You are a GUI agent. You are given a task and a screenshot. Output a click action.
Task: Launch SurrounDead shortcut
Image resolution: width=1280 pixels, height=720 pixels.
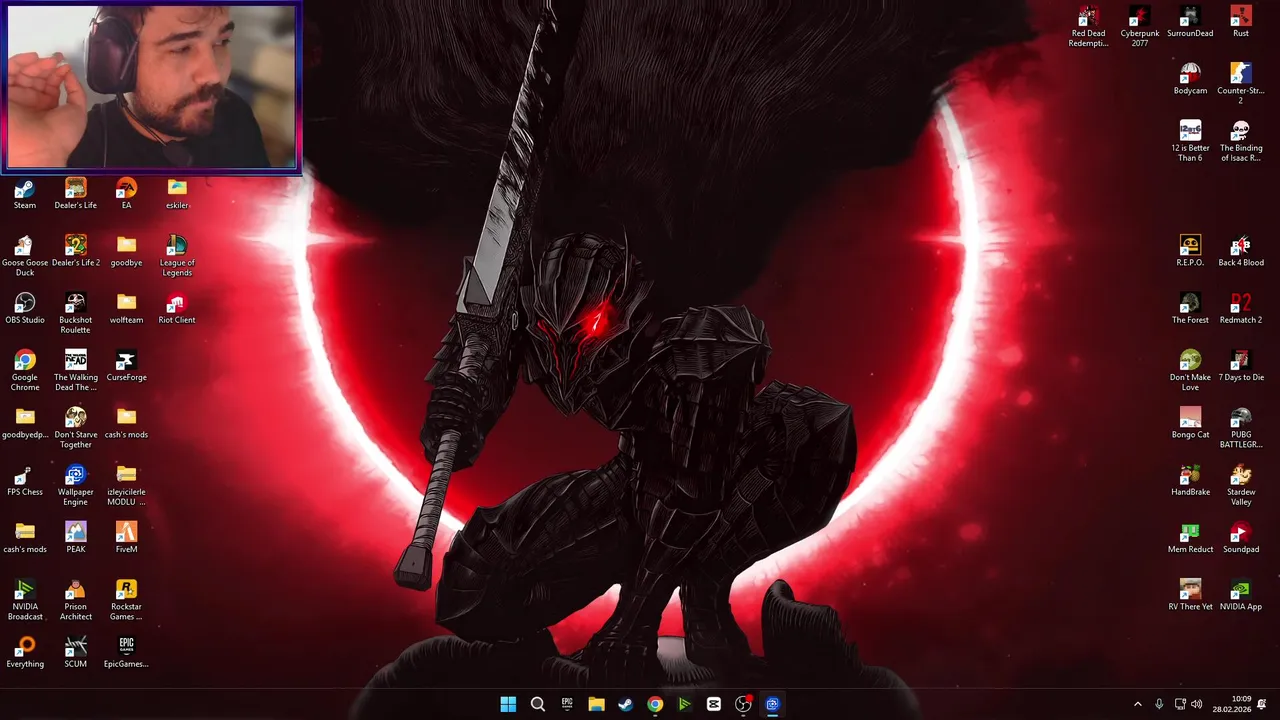(1190, 22)
